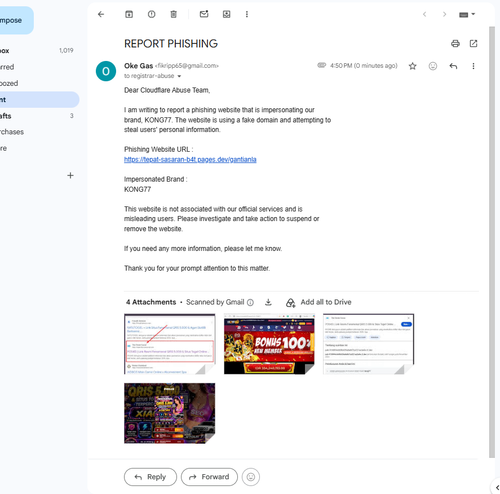
Task: Add an emoji reaction to message
Action: click(x=433, y=66)
